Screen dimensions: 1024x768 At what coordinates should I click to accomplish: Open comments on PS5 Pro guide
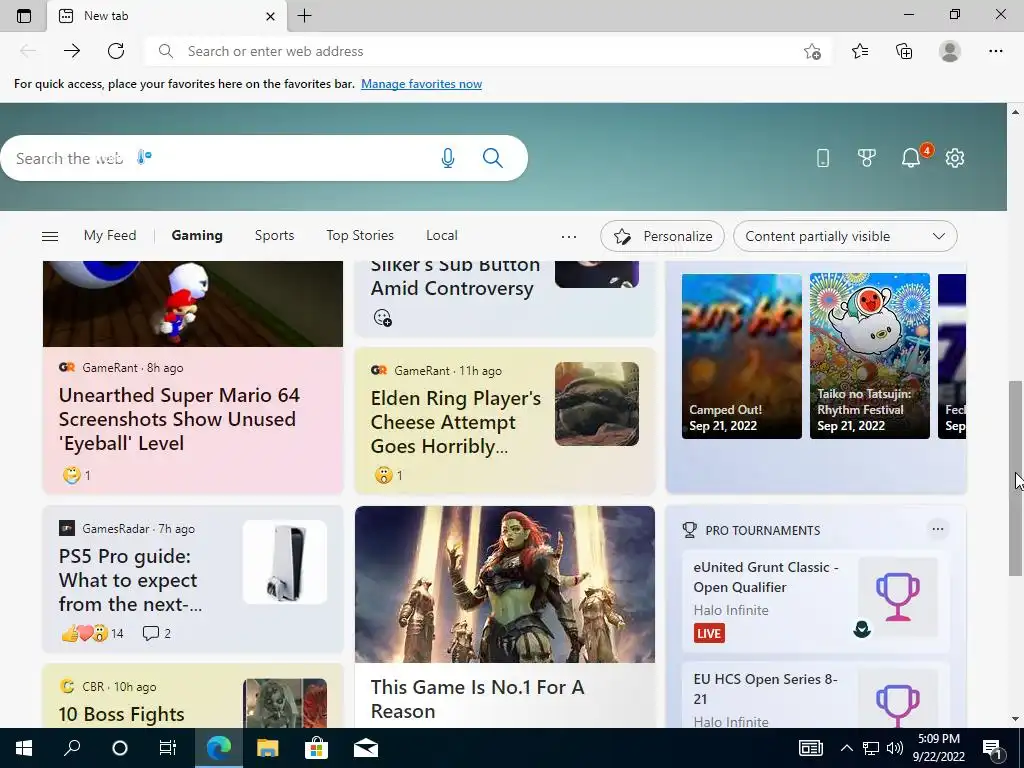(157, 633)
